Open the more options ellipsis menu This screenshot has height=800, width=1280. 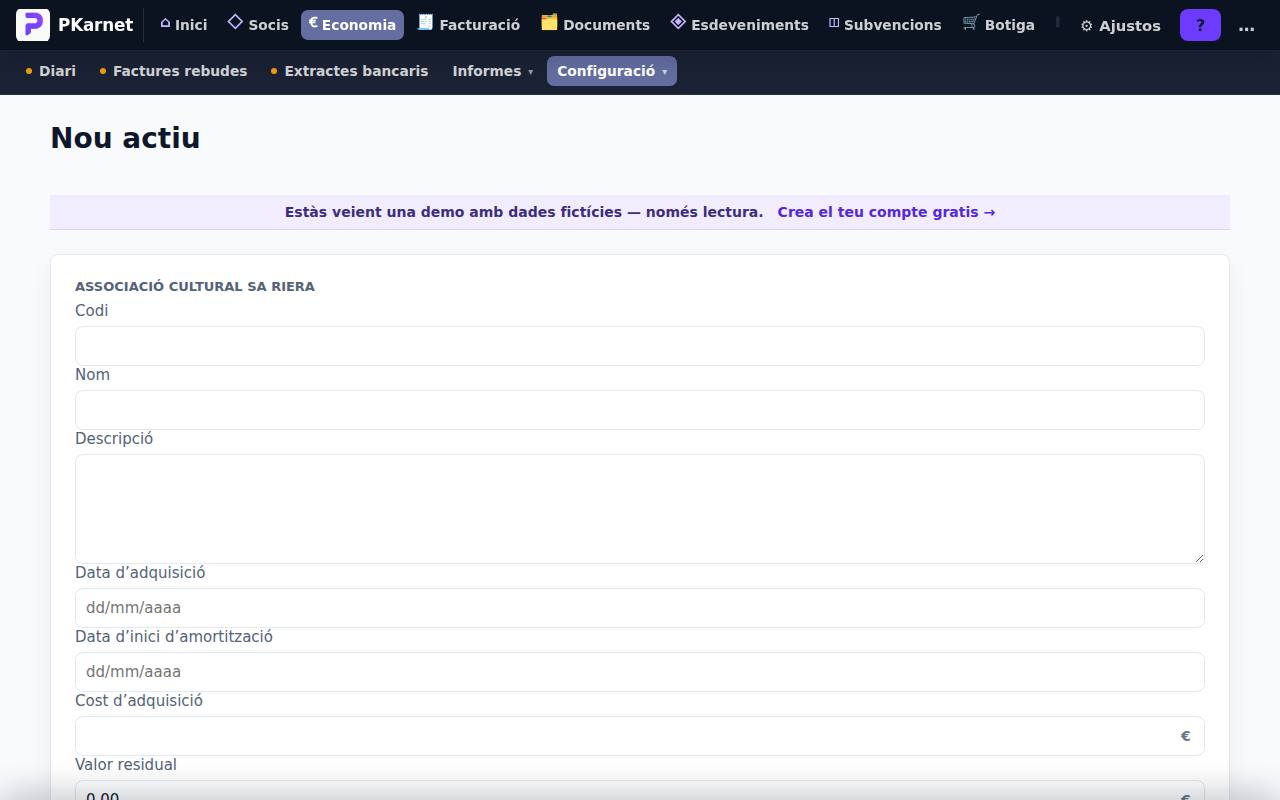pos(1246,26)
